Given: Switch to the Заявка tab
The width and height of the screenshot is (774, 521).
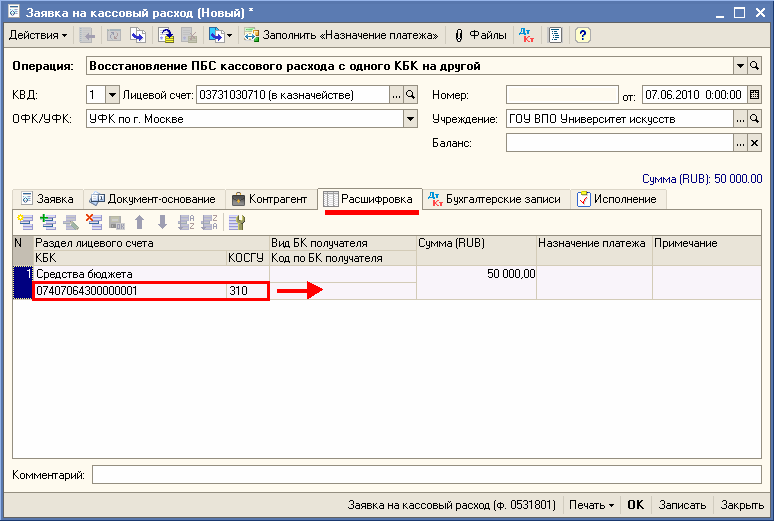Looking at the screenshot, I should pos(47,199).
